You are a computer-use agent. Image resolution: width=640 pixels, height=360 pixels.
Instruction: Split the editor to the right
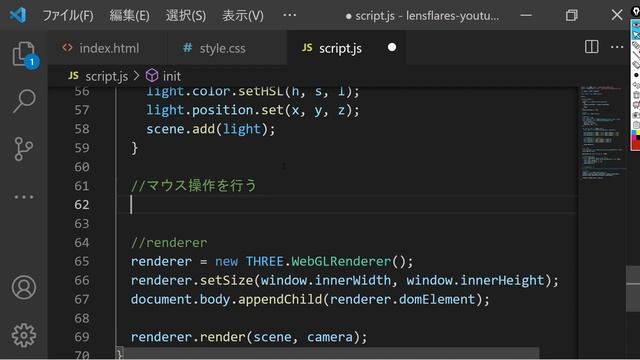click(x=591, y=47)
